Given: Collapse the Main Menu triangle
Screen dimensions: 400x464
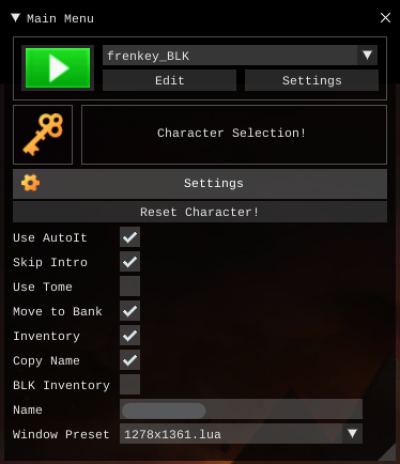Looking at the screenshot, I should point(16,18).
